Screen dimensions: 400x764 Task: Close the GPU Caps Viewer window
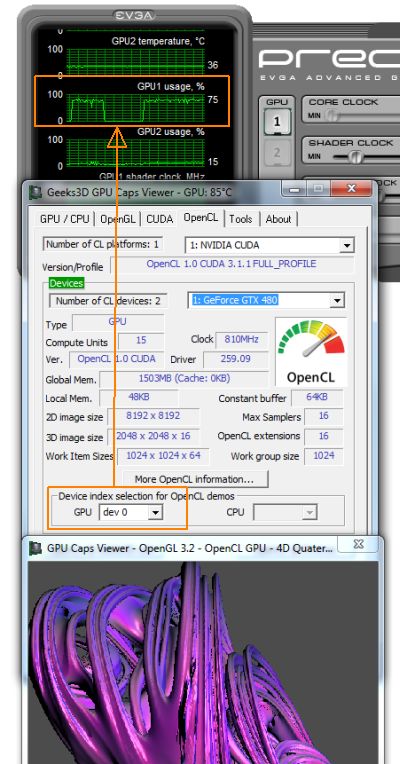[x=350, y=189]
